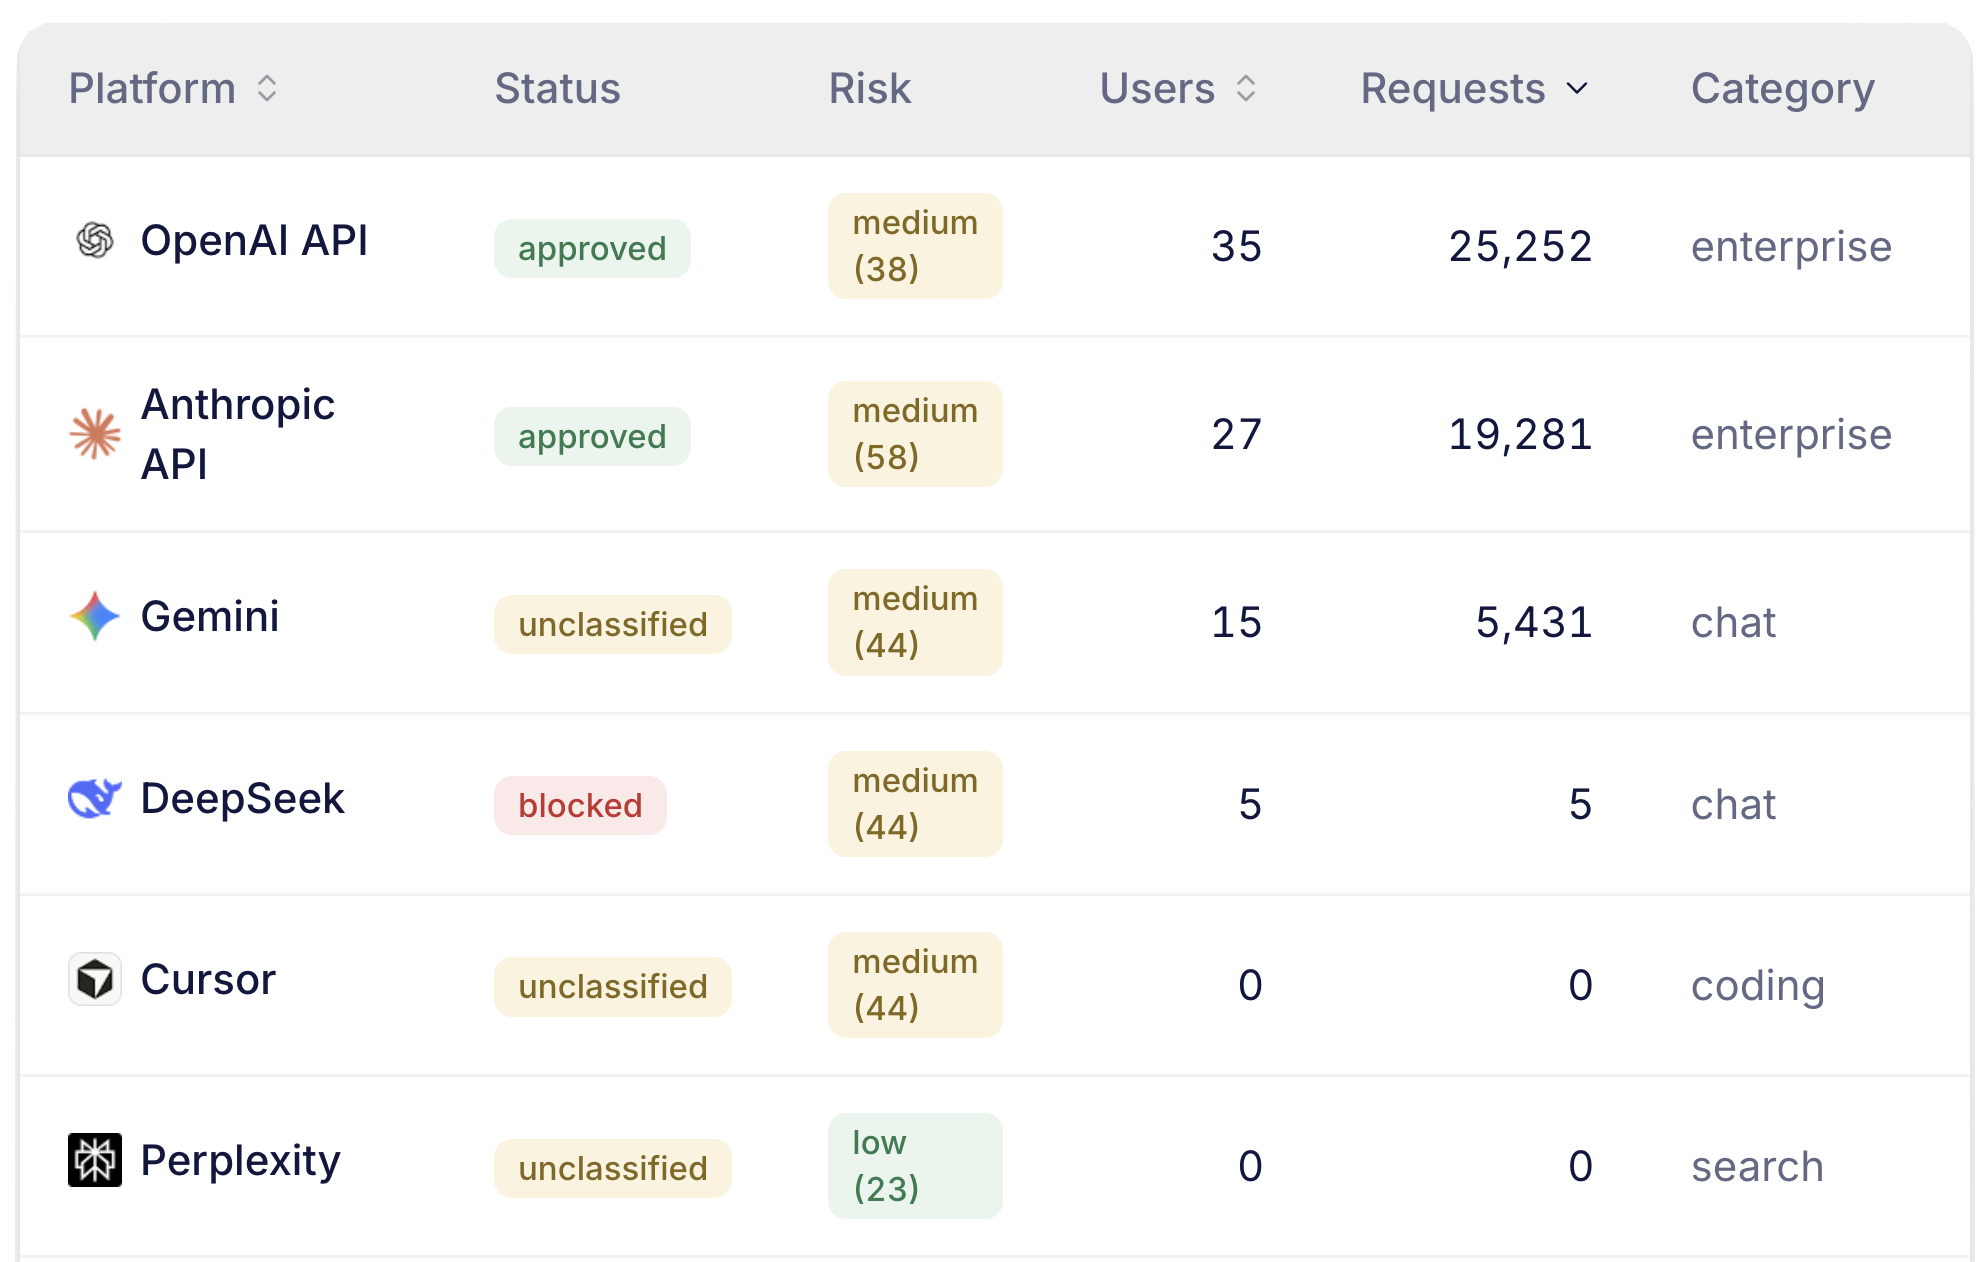Image resolution: width=1986 pixels, height=1262 pixels.
Task: Click the unclassified badge for Cursor
Action: (x=613, y=986)
